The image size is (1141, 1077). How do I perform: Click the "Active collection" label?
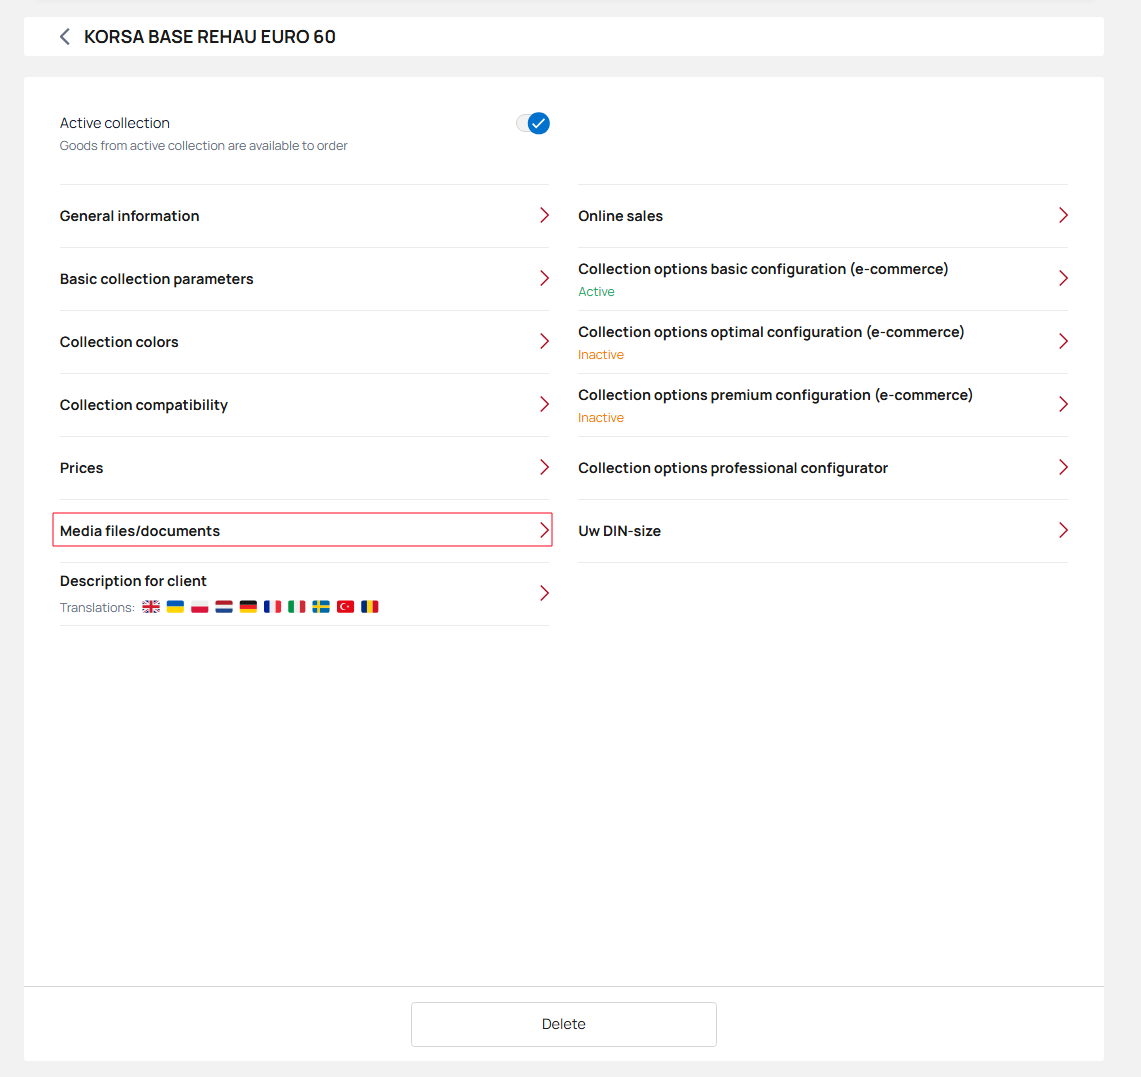coord(115,123)
